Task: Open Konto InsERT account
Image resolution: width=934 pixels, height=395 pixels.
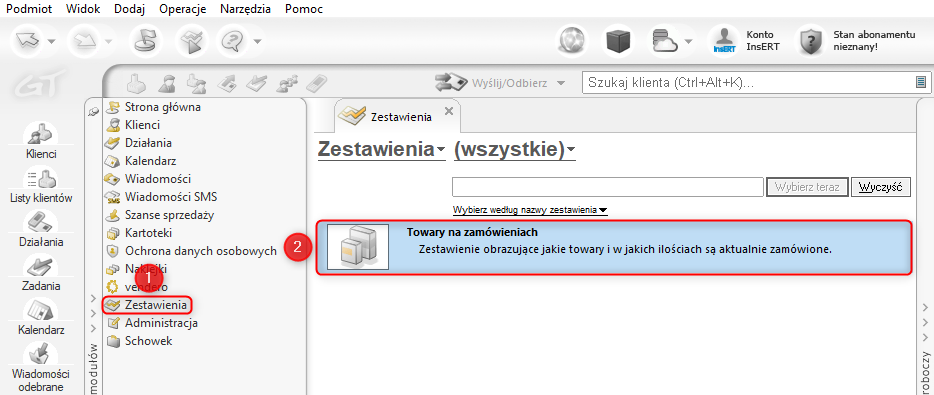Action: (x=745, y=41)
